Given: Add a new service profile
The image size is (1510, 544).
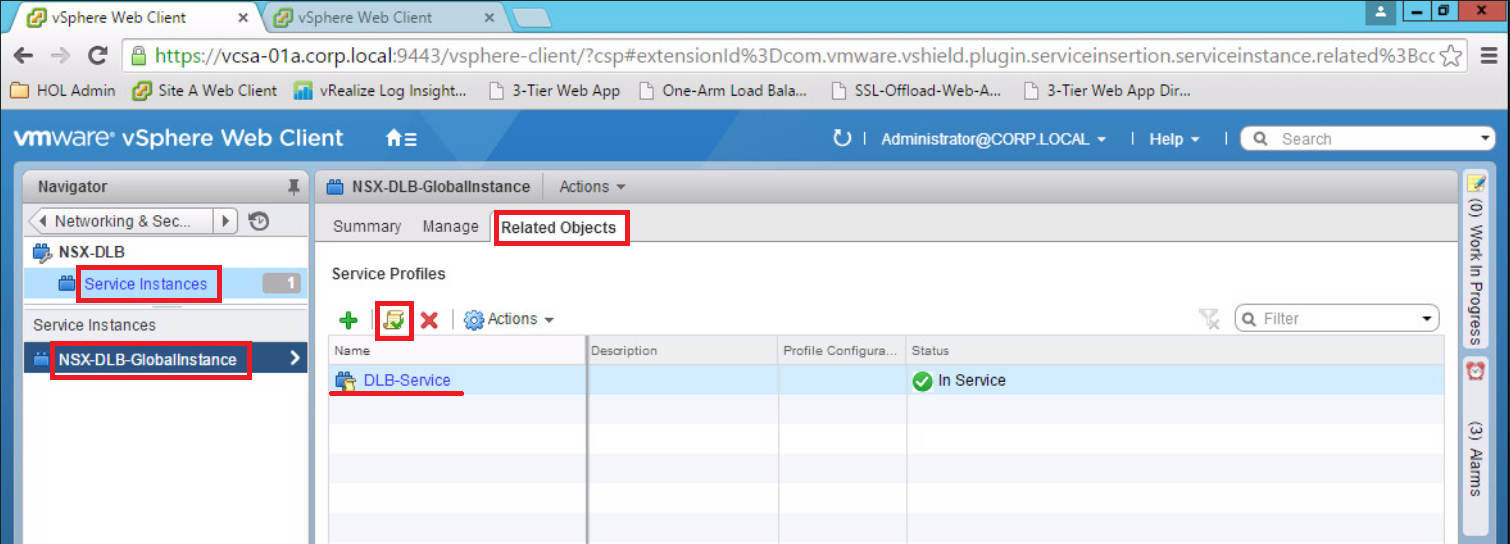Looking at the screenshot, I should pyautogui.click(x=348, y=320).
